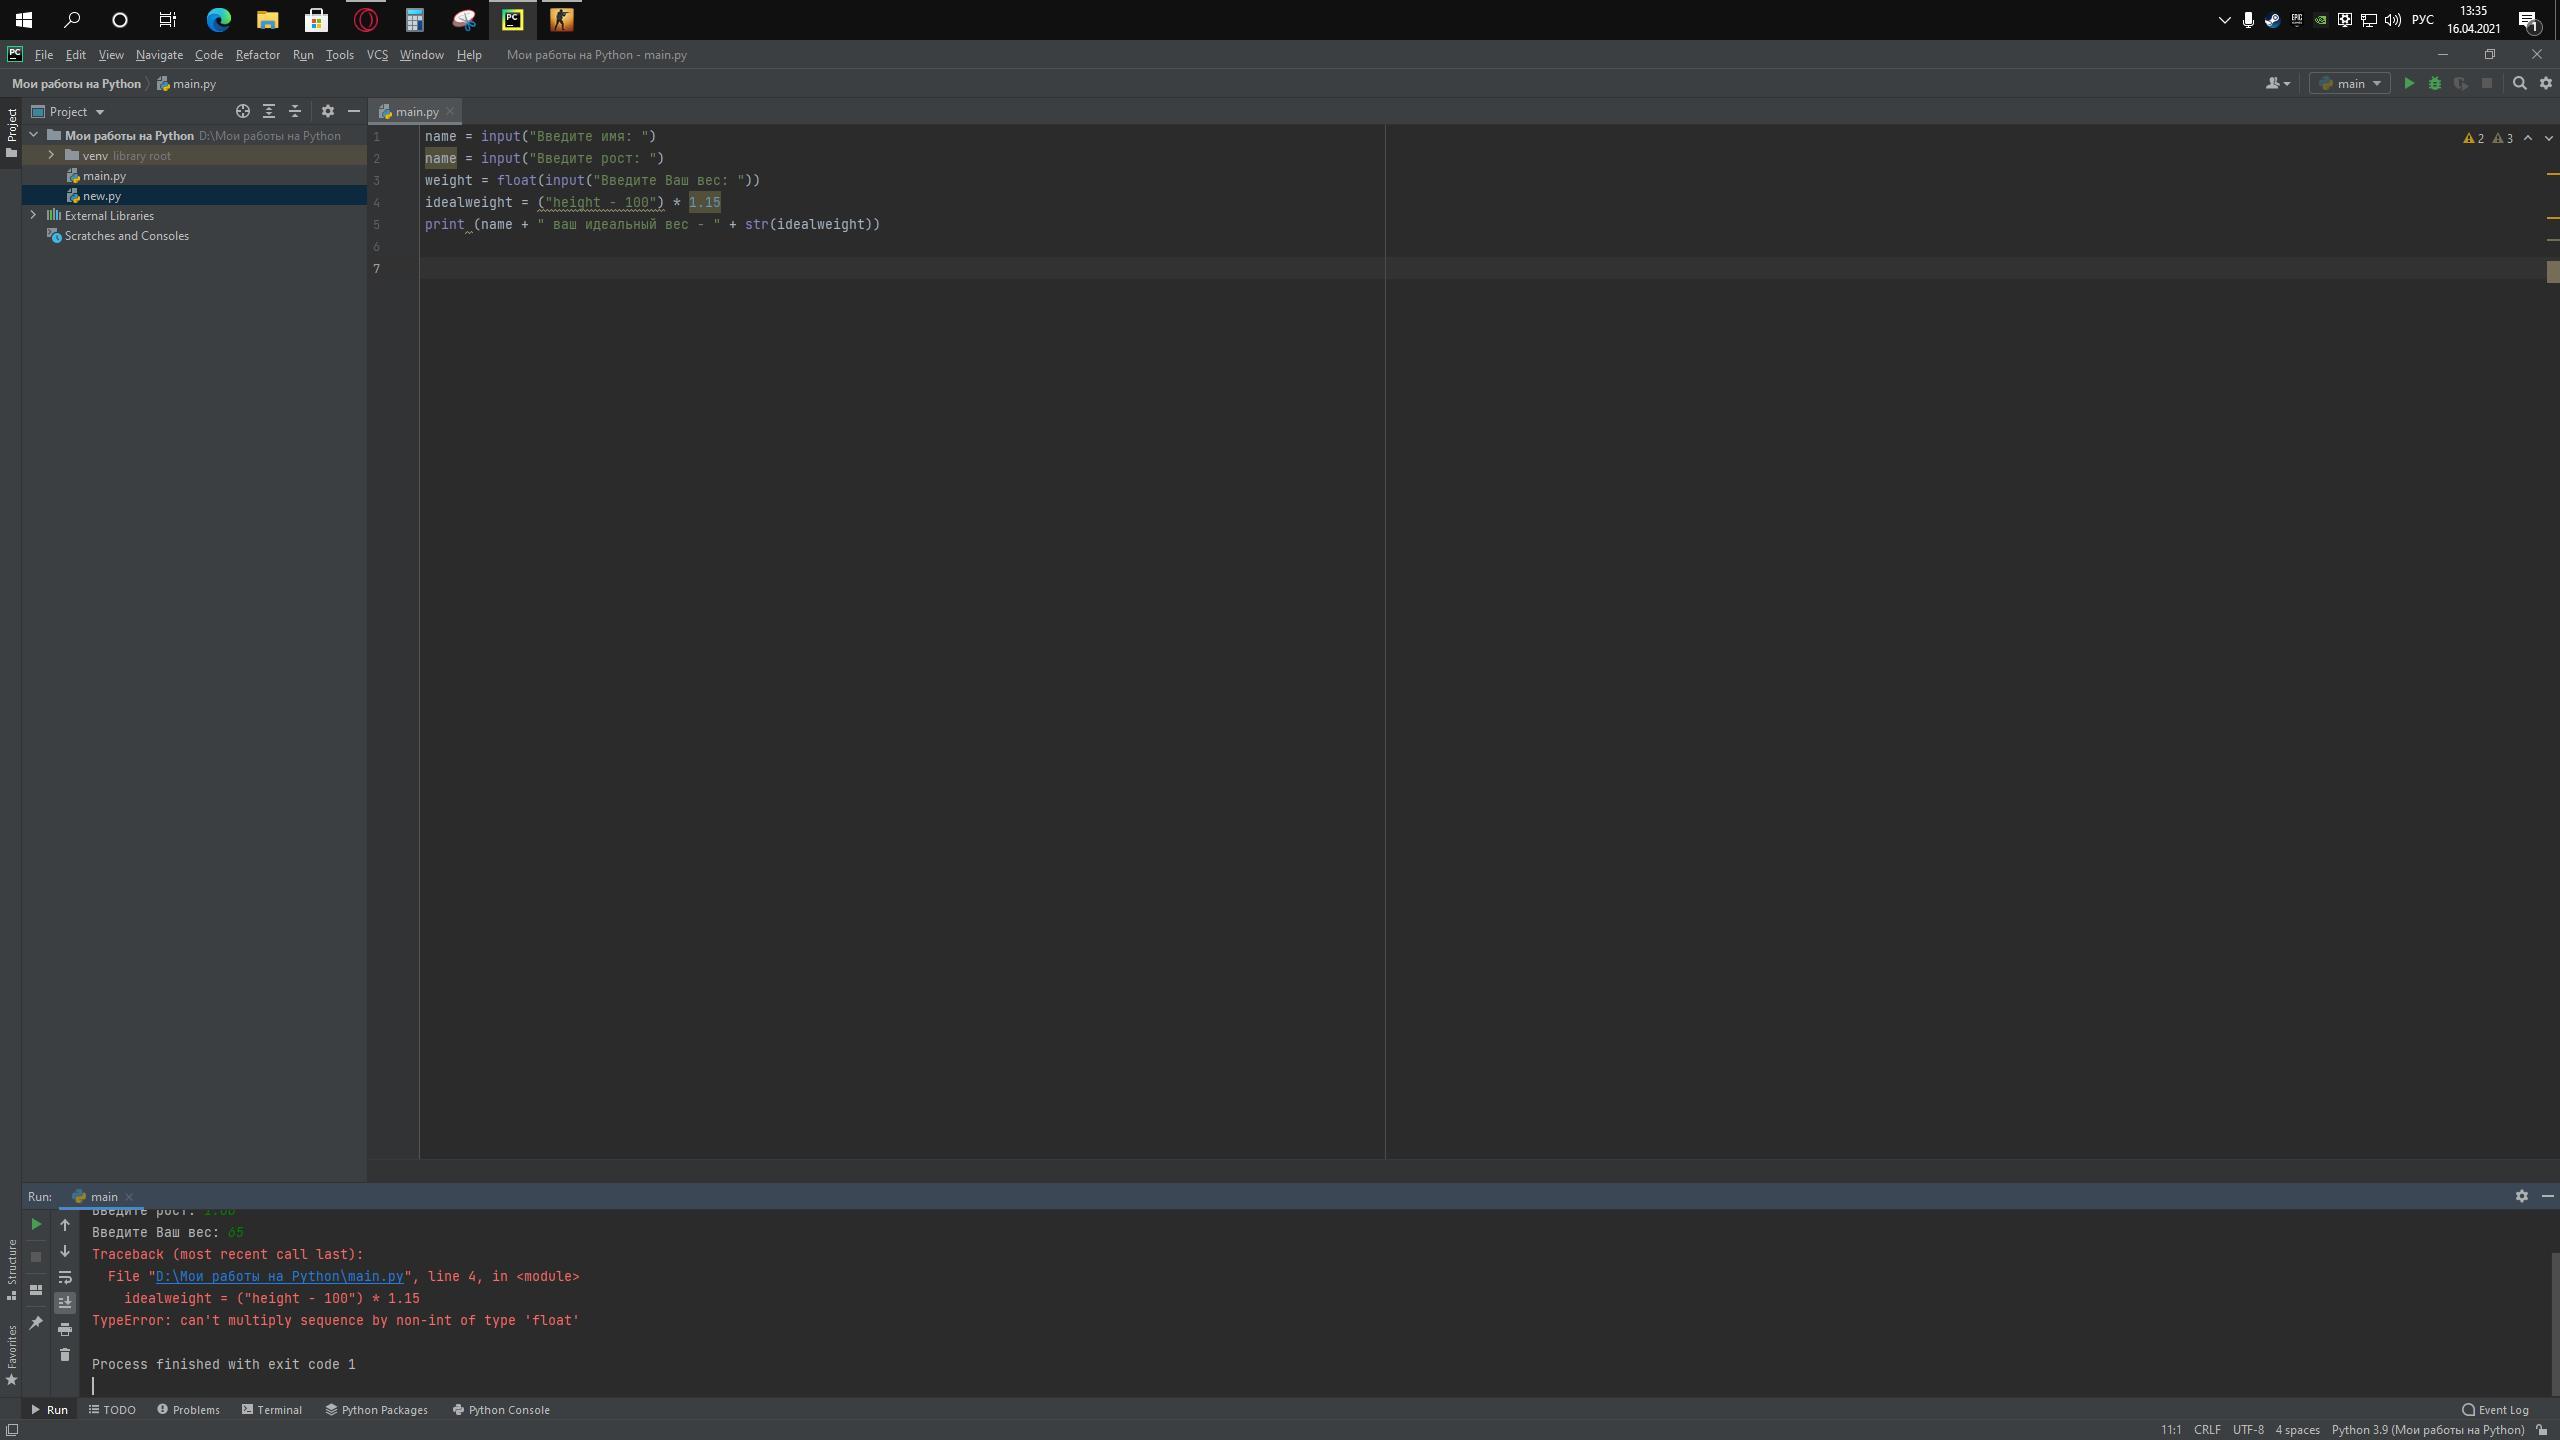
Task: Rerun main with Run panel green arrow
Action: tap(36, 1224)
